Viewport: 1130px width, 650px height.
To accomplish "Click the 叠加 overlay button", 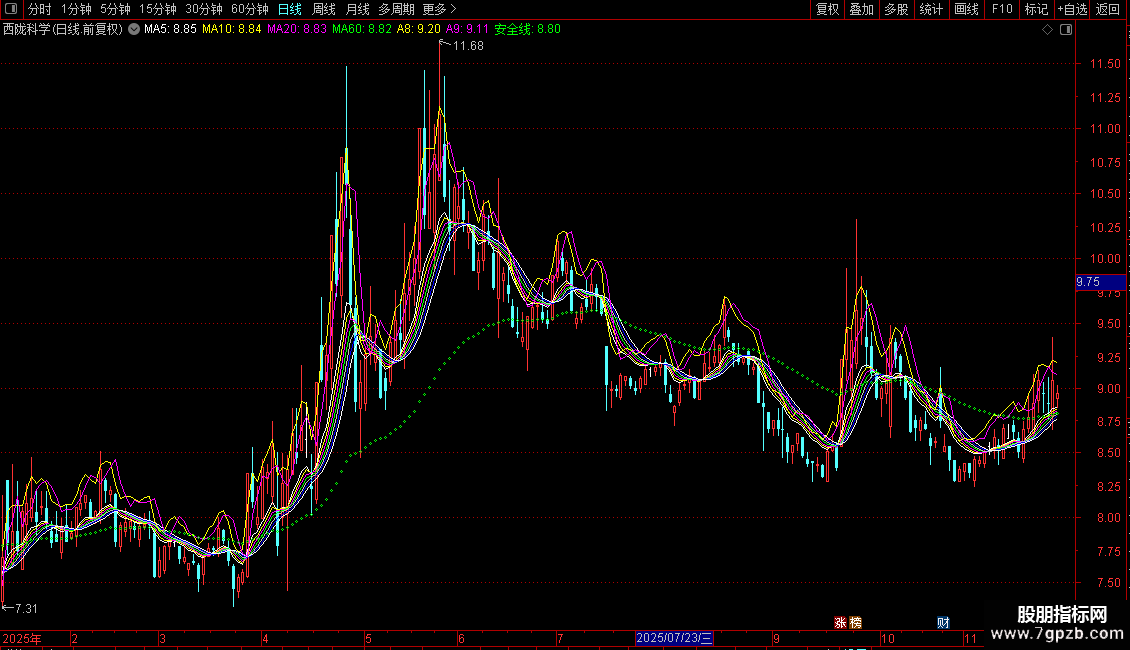I will [x=861, y=9].
